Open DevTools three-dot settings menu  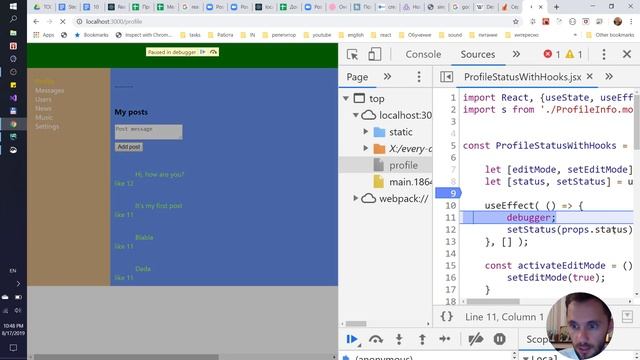[x=604, y=54]
